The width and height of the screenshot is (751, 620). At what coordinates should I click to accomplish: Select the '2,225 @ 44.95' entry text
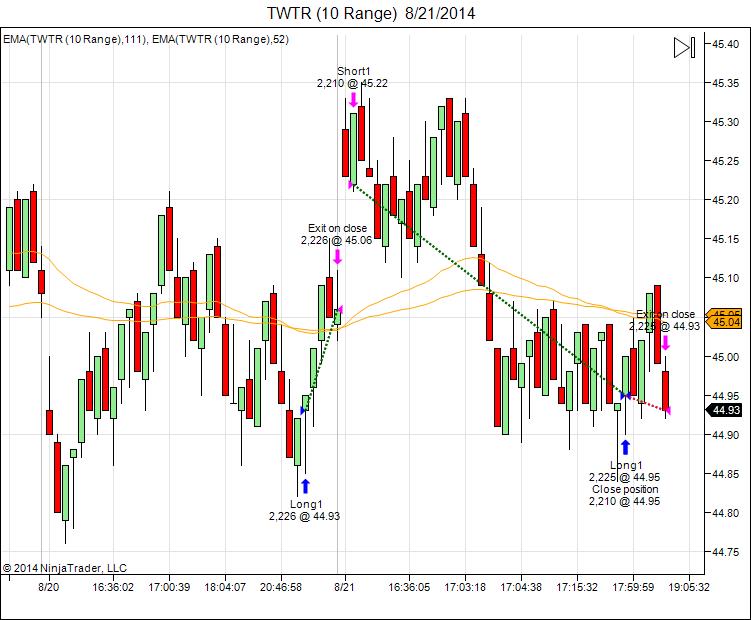point(625,477)
